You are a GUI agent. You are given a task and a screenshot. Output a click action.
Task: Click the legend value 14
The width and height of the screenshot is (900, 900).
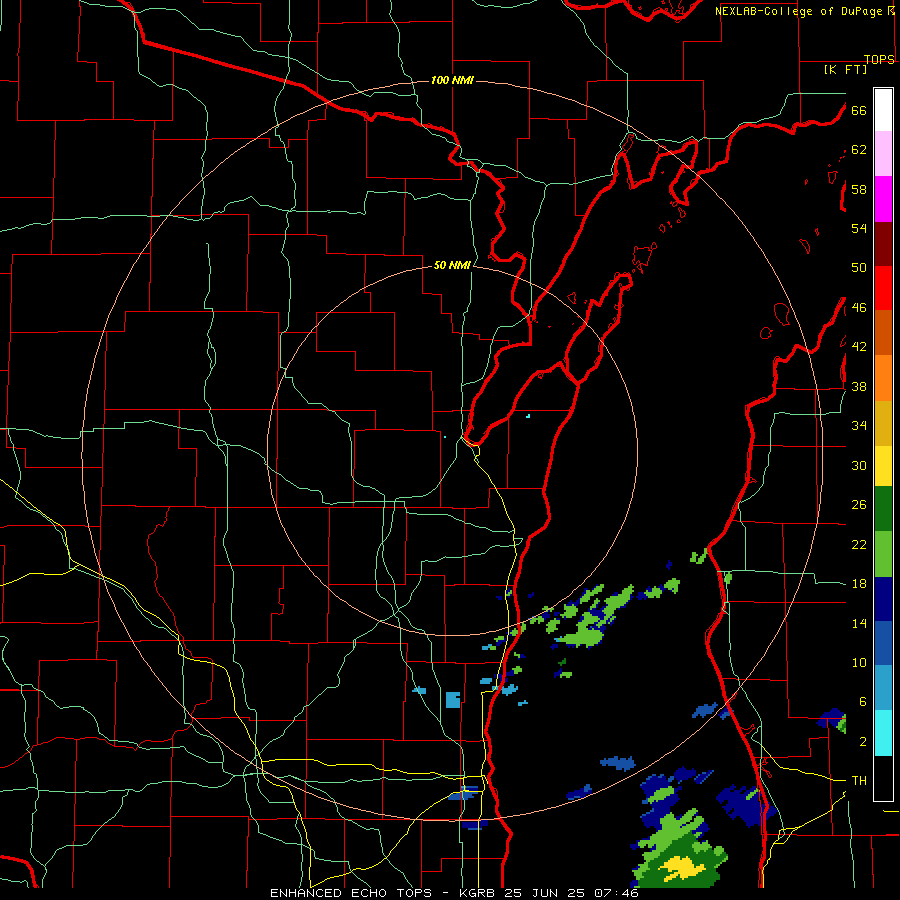(x=859, y=623)
